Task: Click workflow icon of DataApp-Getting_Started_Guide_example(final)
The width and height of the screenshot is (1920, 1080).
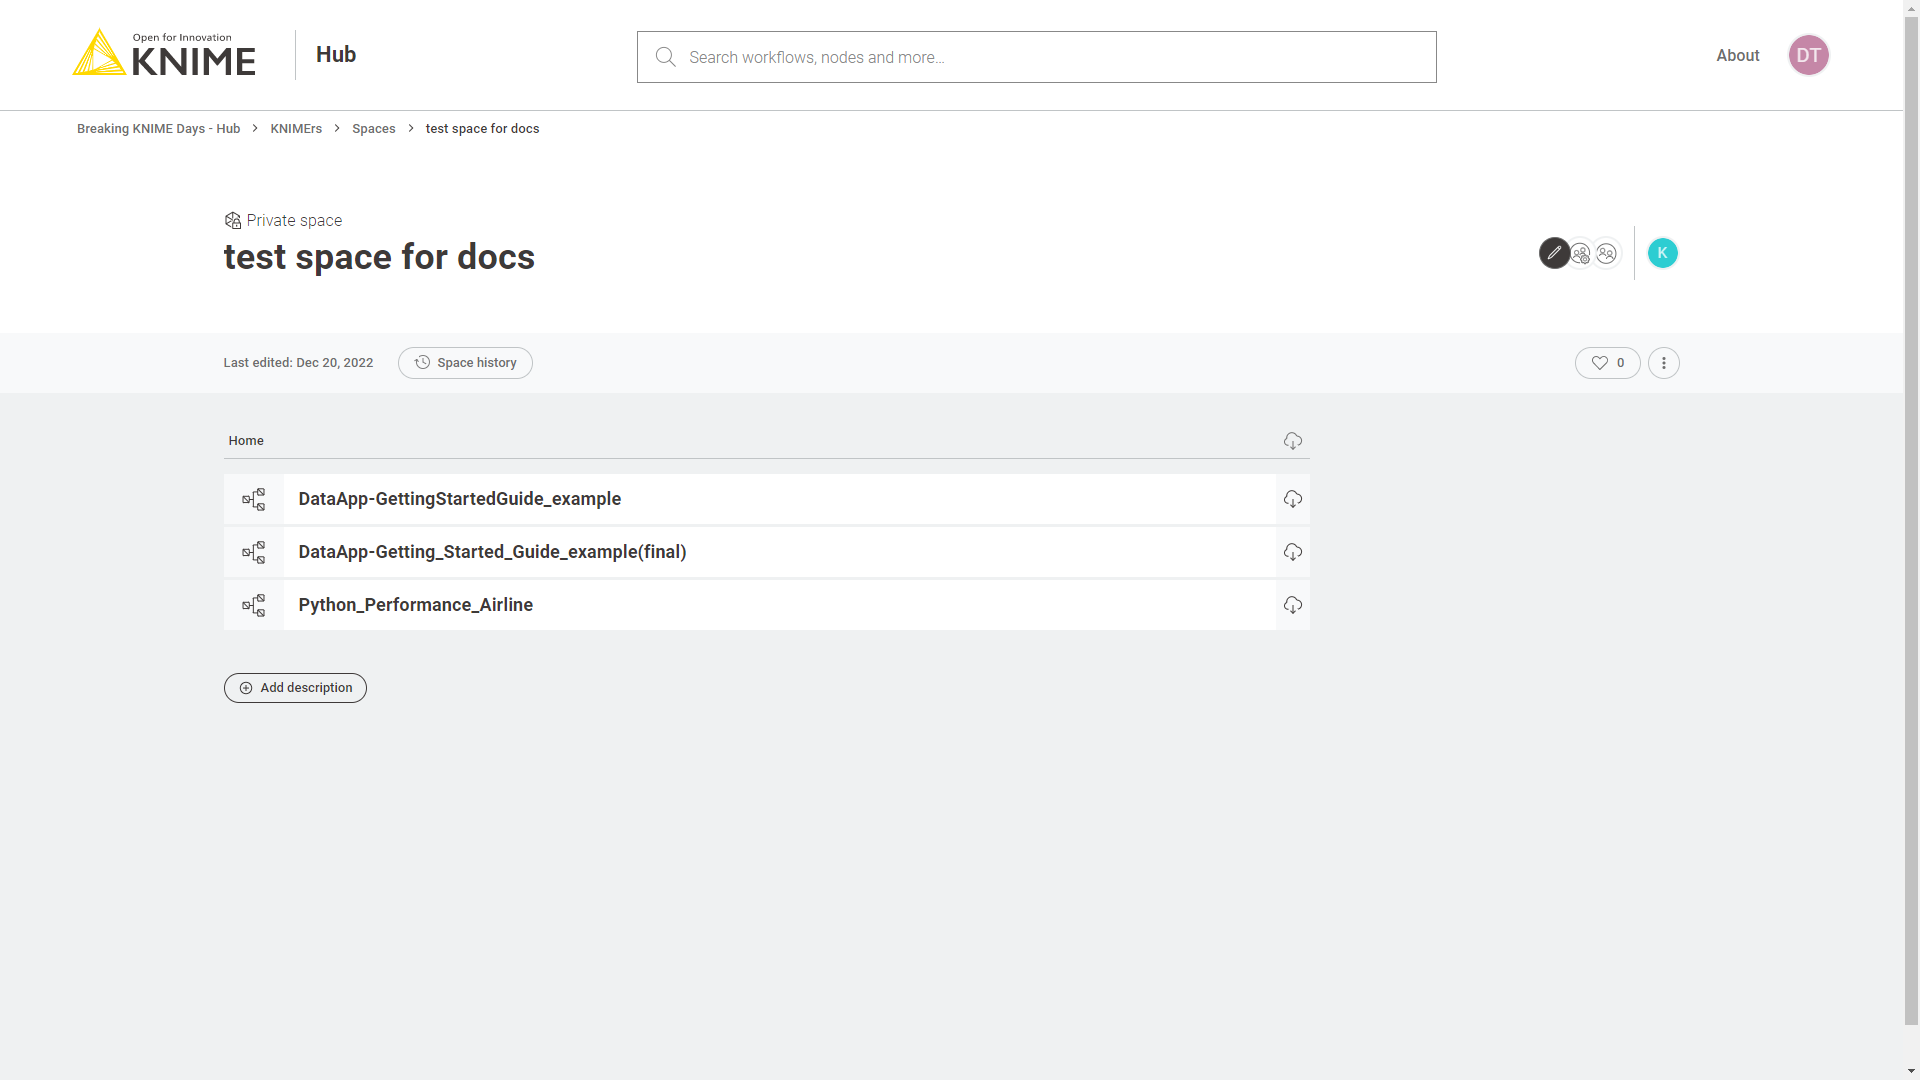Action: (x=254, y=552)
